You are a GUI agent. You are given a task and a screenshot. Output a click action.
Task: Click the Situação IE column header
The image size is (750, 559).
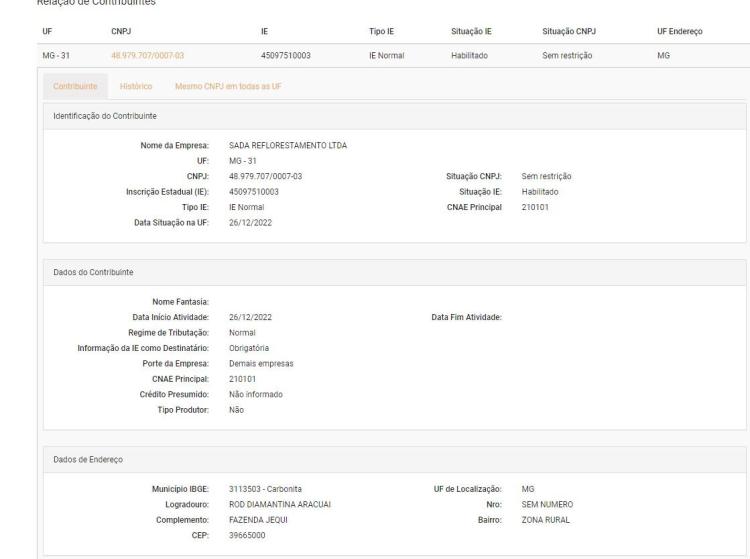tap(471, 32)
